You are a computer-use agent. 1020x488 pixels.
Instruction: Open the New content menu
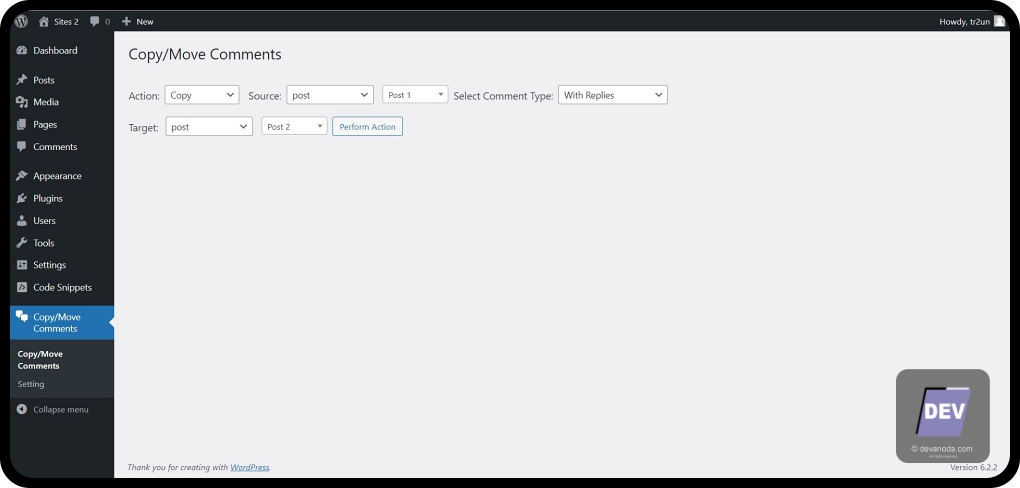tap(137, 21)
